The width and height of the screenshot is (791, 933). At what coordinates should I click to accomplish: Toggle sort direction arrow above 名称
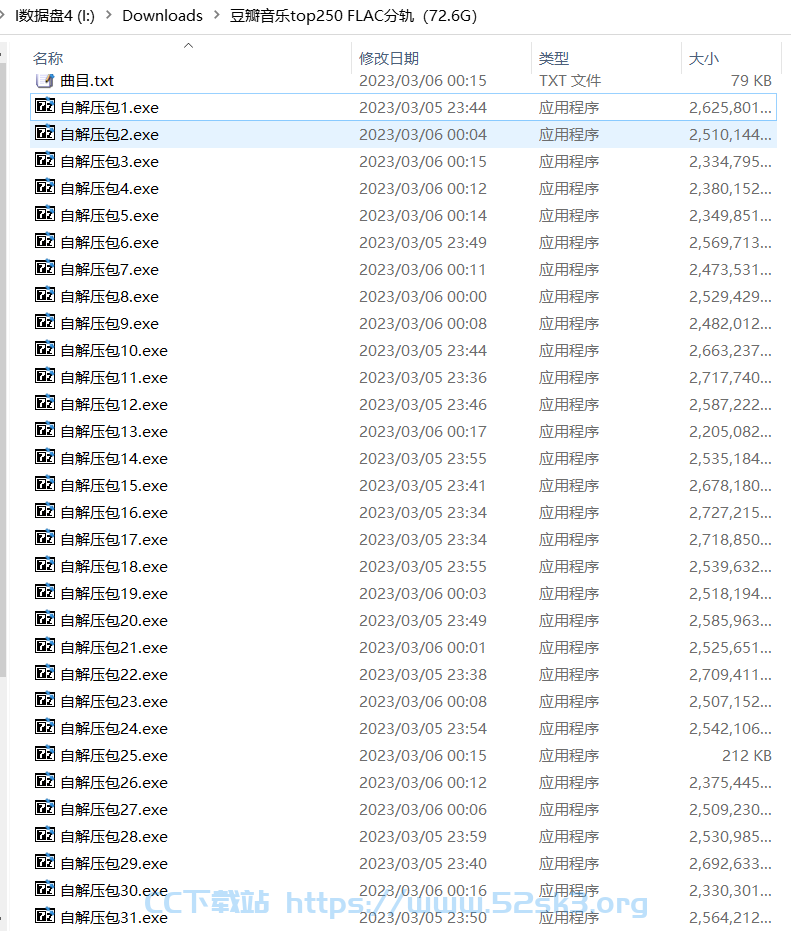(189, 45)
